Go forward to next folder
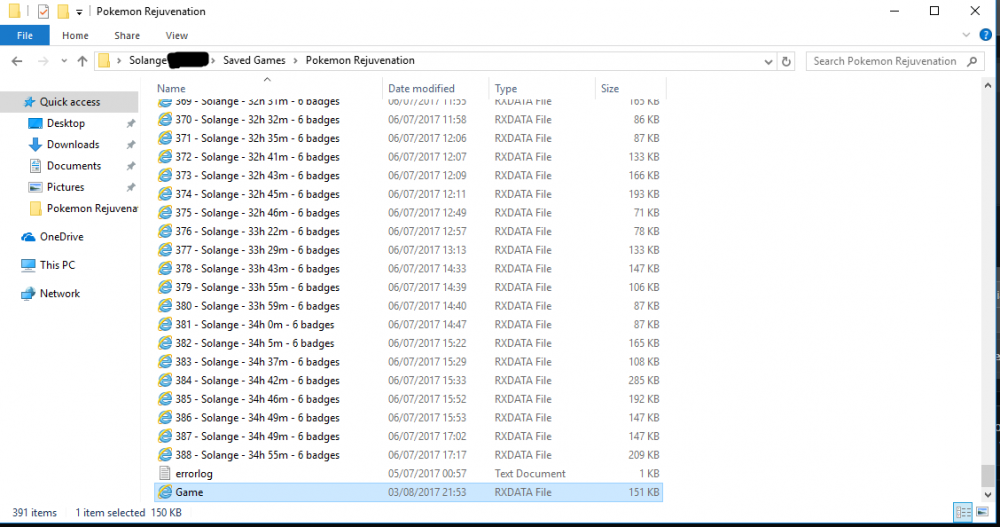Screen dimensions: 1000x527 43,61
